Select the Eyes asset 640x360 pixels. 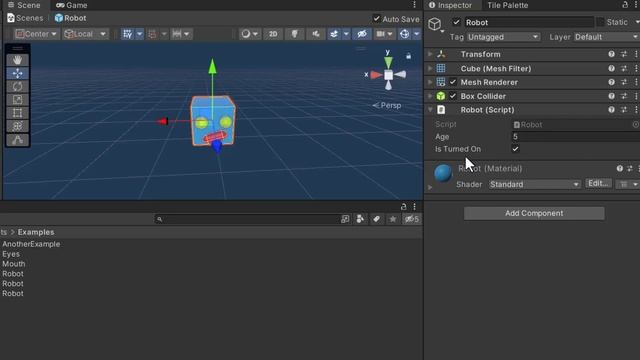11,254
